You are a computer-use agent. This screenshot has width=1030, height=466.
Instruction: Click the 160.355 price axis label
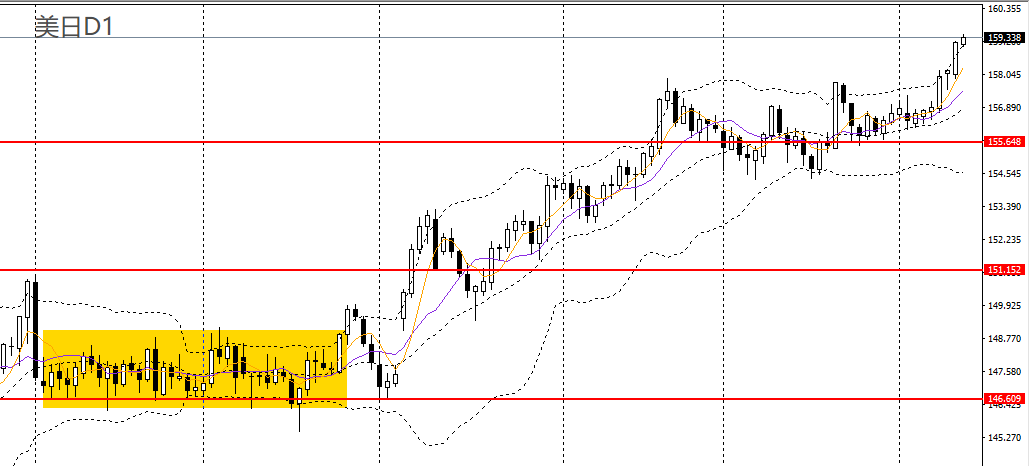[x=1003, y=9]
